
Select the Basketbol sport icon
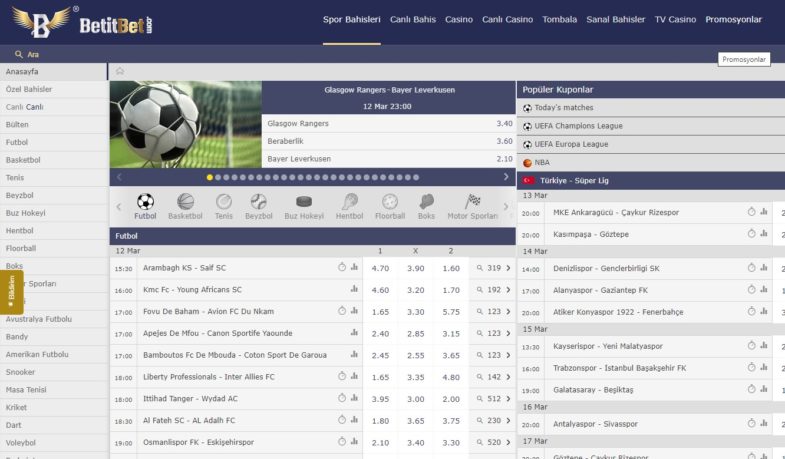(x=184, y=203)
